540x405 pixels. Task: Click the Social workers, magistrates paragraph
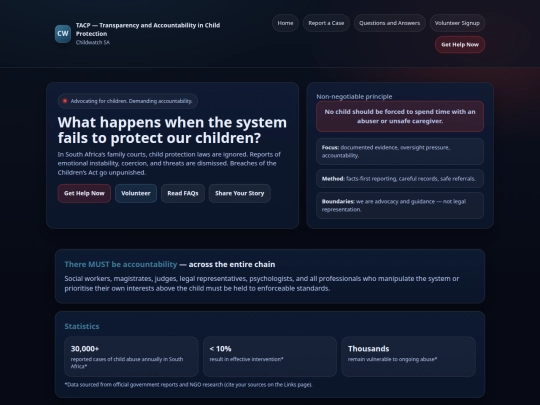click(x=262, y=283)
